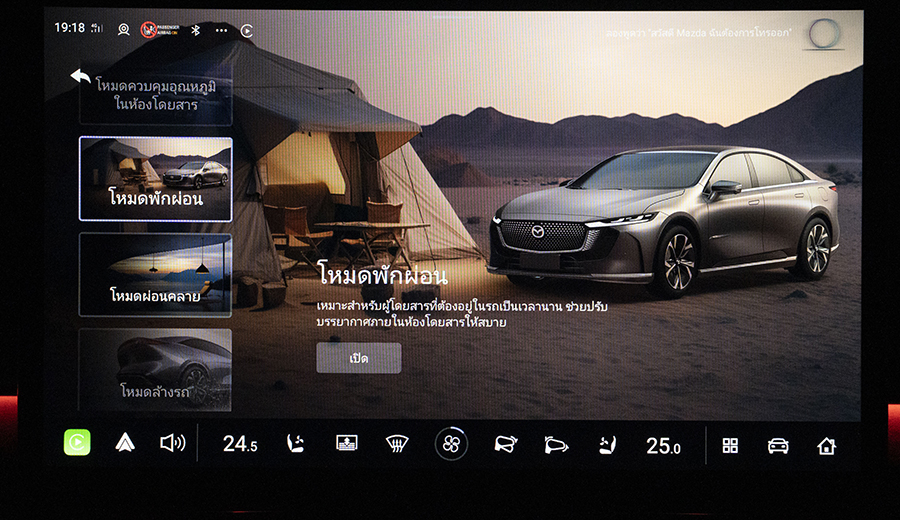Select the โหมดล้างรถ mode thumbnail
This screenshot has width=900, height=520.
pos(156,370)
